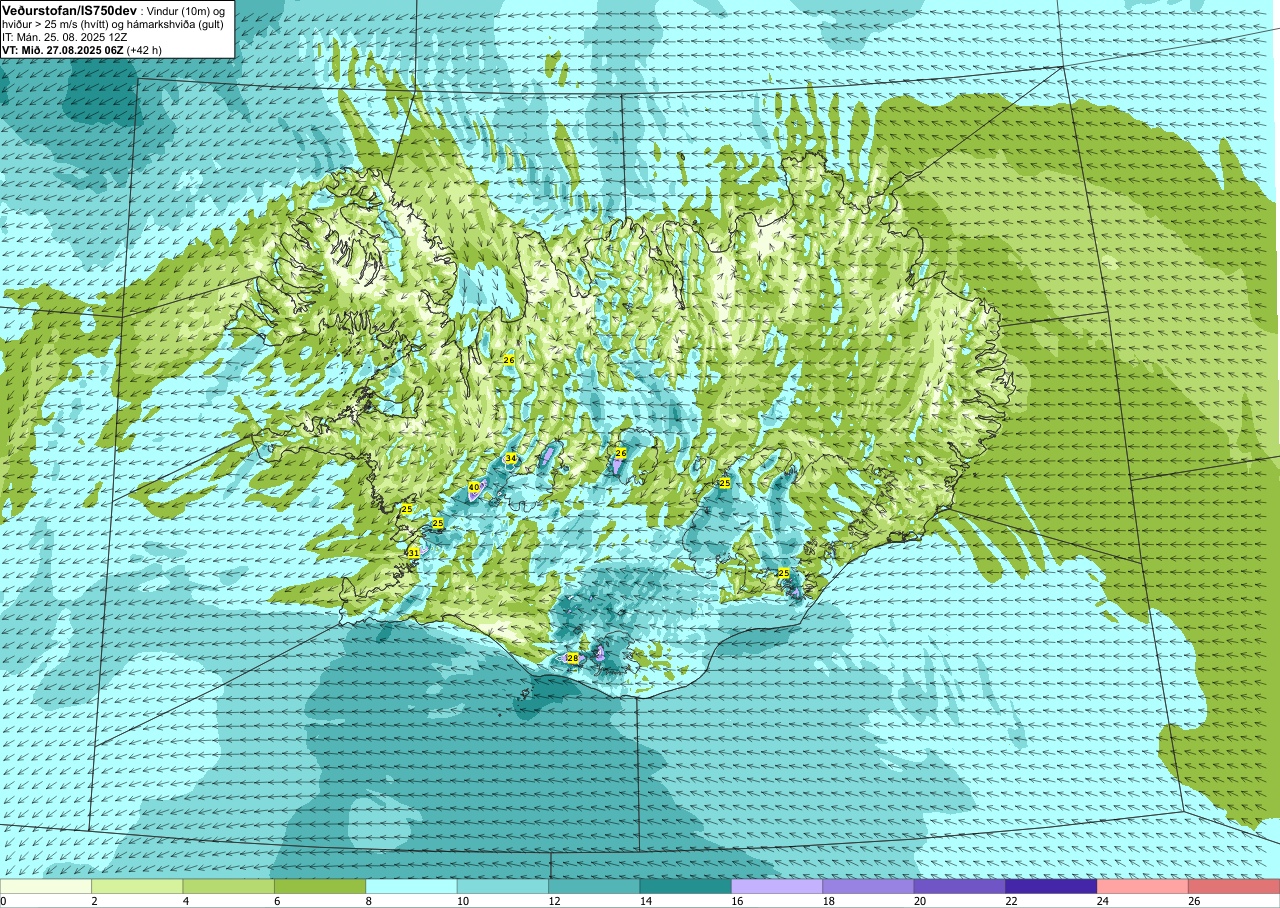Select the yellow gust label 28 near south coast
The image size is (1280, 908).
(x=573, y=658)
